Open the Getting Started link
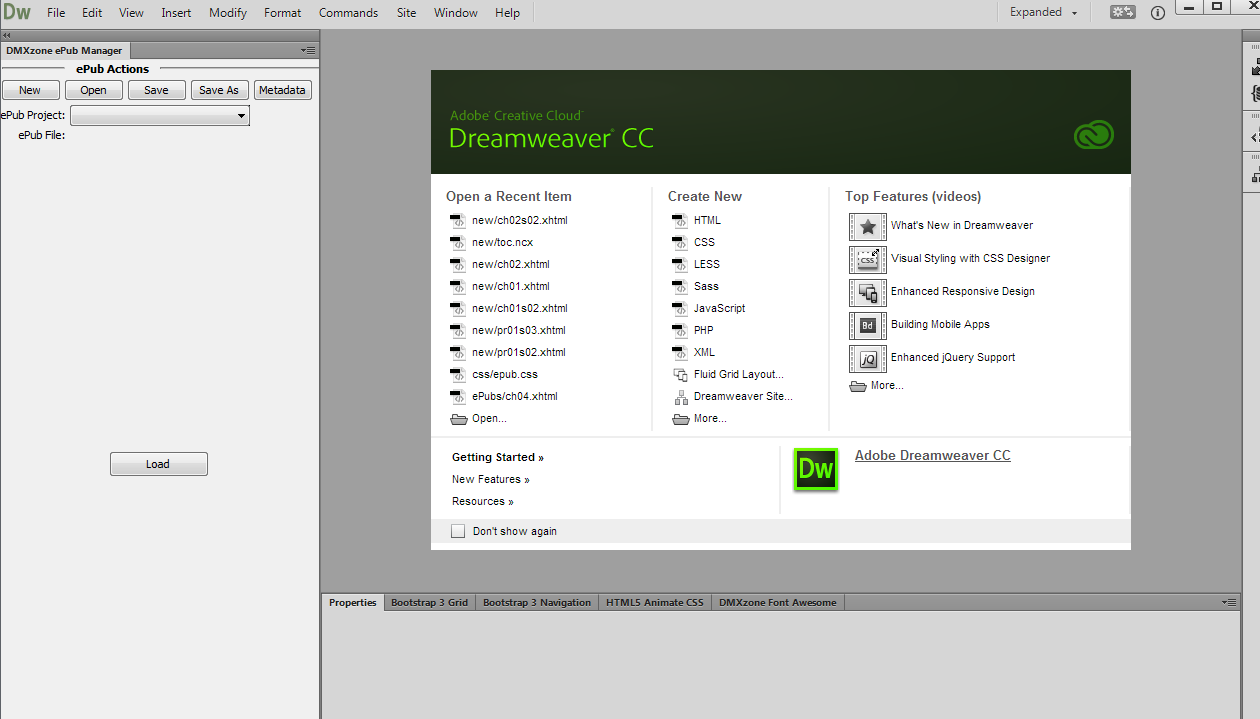Image resolution: width=1260 pixels, height=719 pixels. tap(498, 458)
